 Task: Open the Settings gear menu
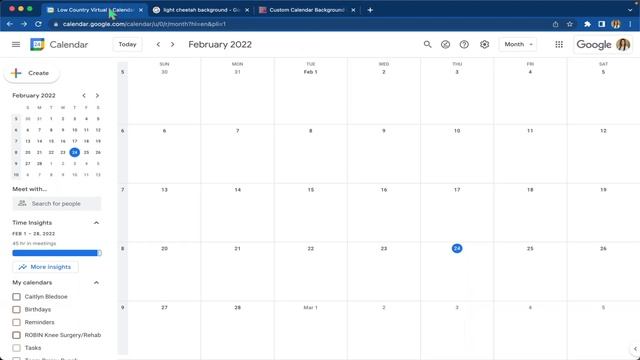(484, 44)
